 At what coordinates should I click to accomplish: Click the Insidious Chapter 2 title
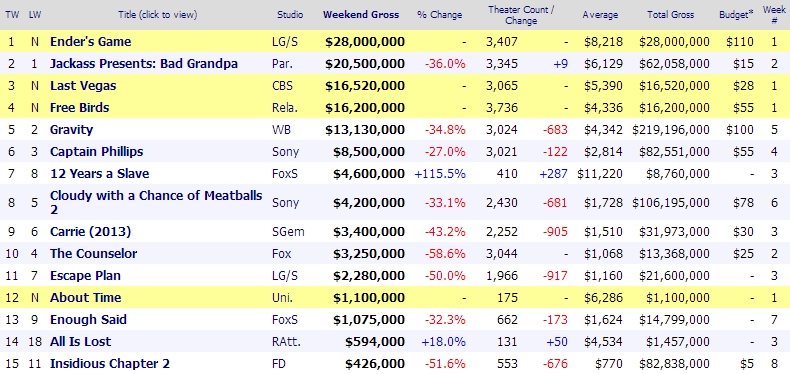click(x=110, y=363)
